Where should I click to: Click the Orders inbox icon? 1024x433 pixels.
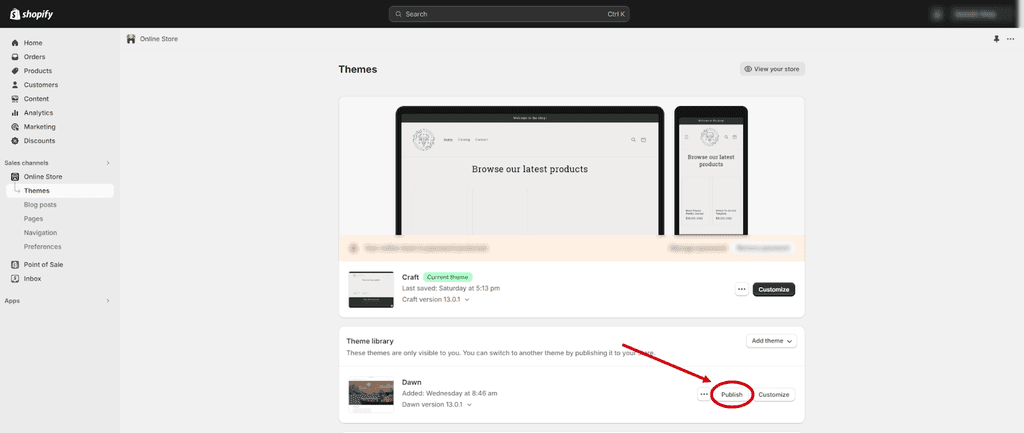(15, 57)
